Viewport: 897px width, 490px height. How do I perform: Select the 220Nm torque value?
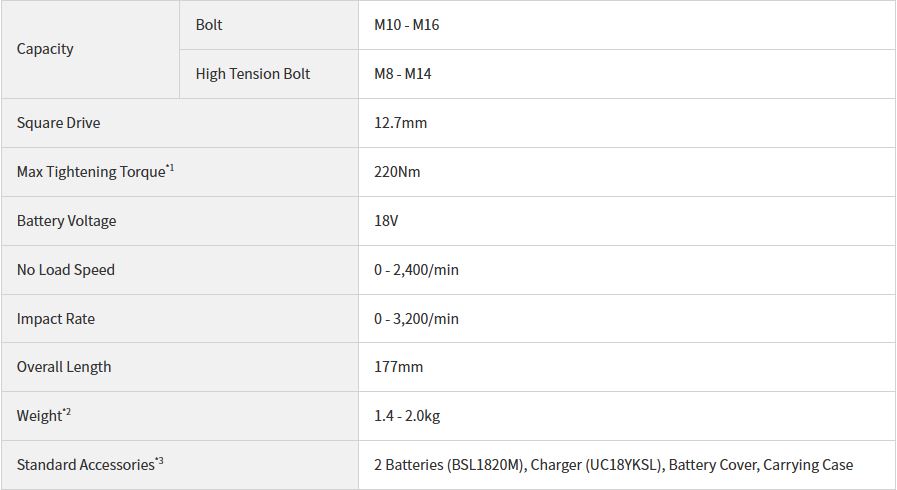pyautogui.click(x=397, y=172)
